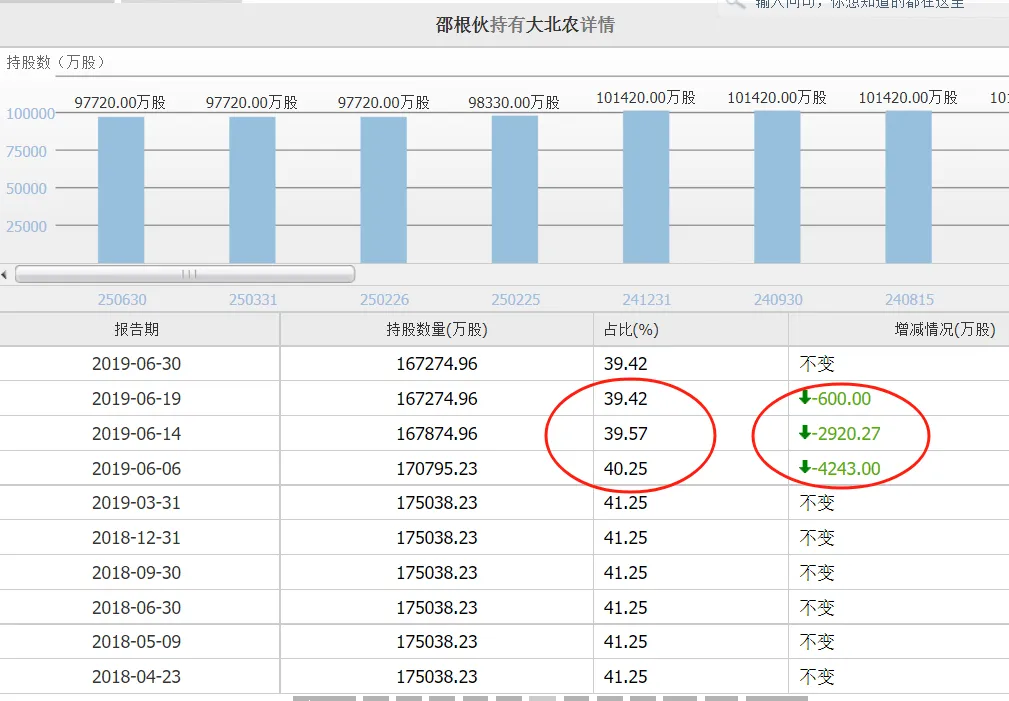Click the 25000 y-axis value
The image size is (1009, 701).
26,227
